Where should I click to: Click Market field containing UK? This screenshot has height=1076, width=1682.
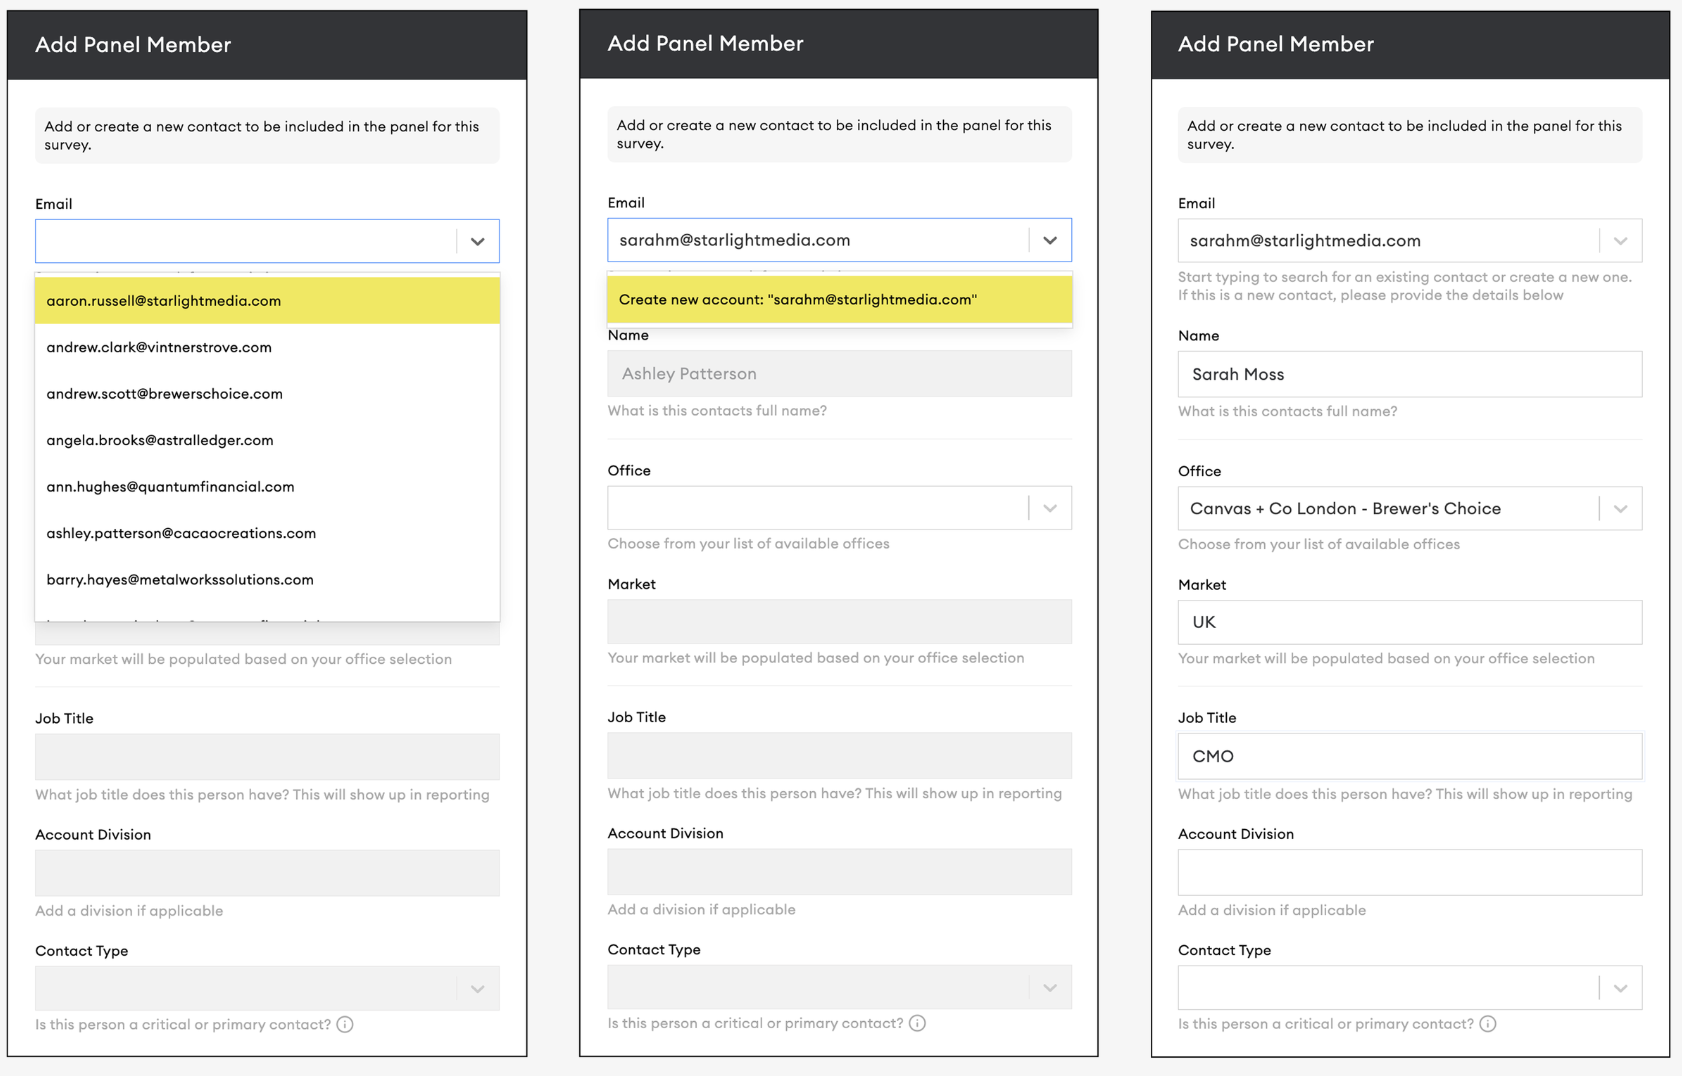[x=1410, y=622]
